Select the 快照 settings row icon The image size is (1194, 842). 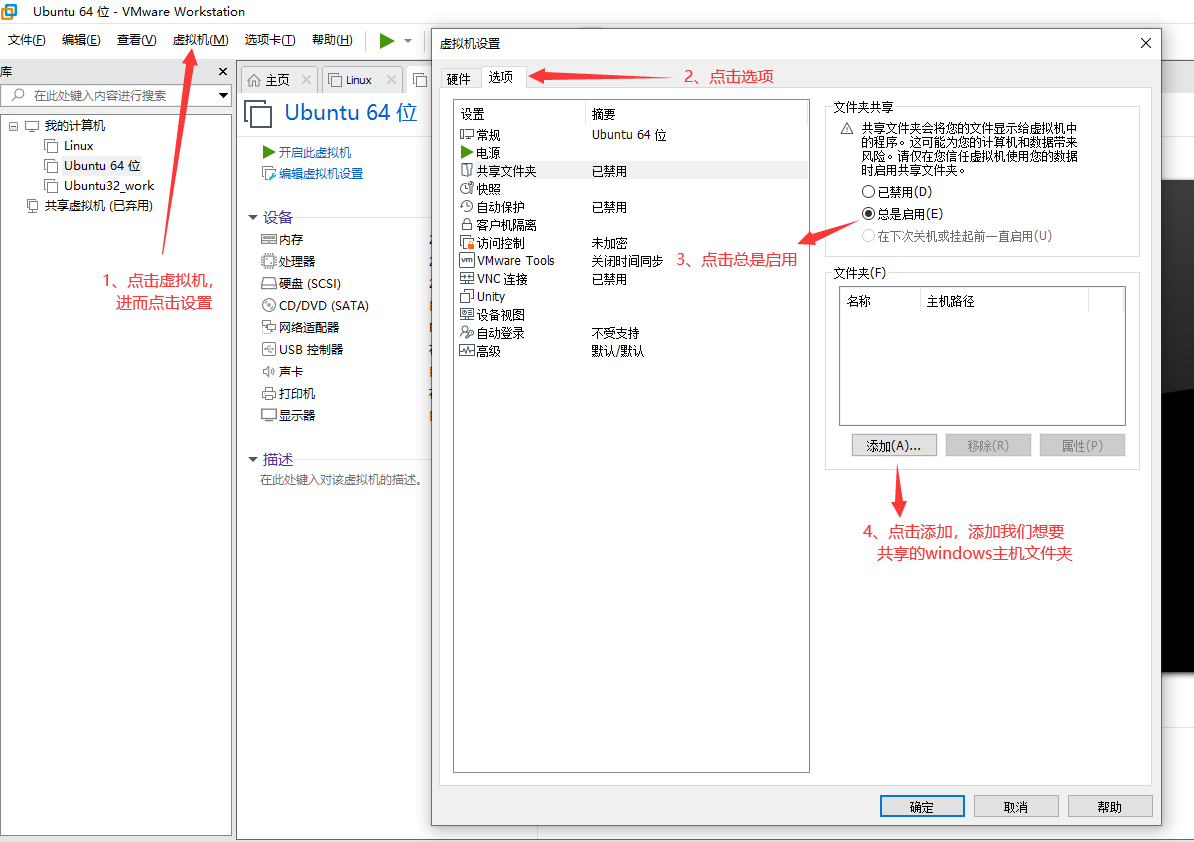tap(467, 189)
